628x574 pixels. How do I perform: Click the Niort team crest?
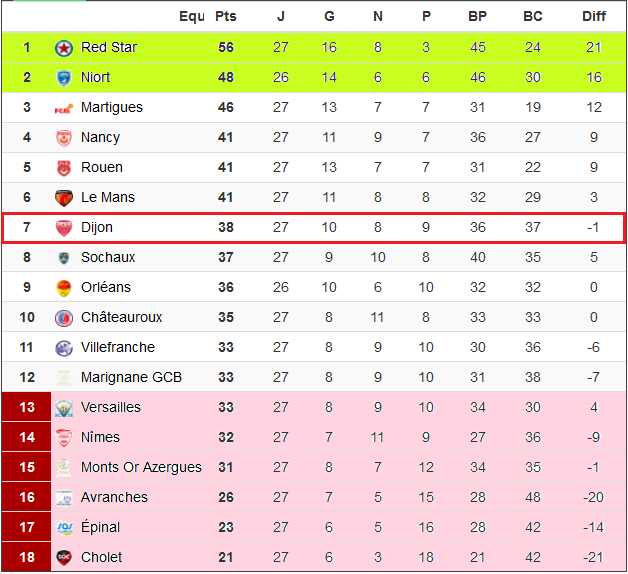point(64,77)
